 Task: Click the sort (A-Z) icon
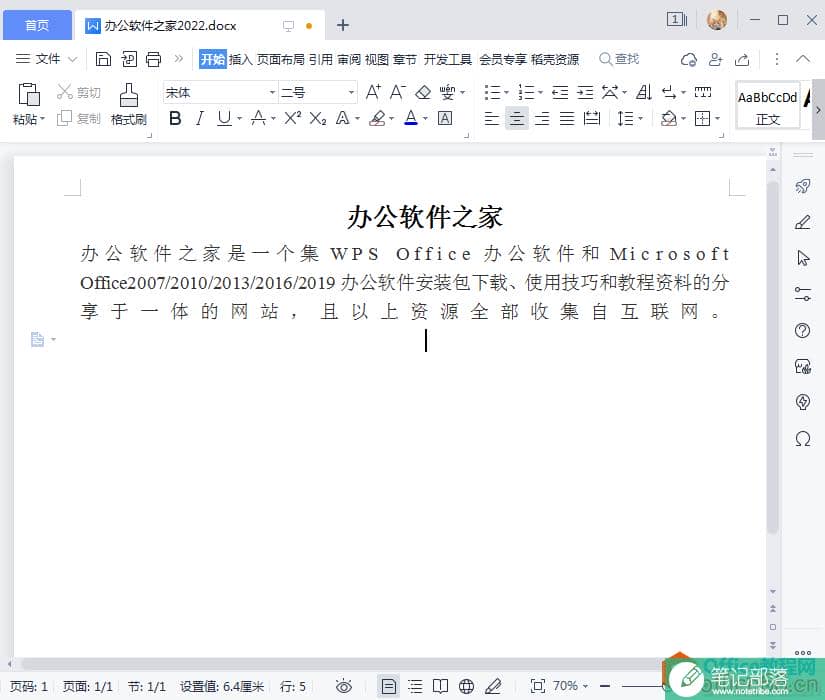click(x=644, y=92)
